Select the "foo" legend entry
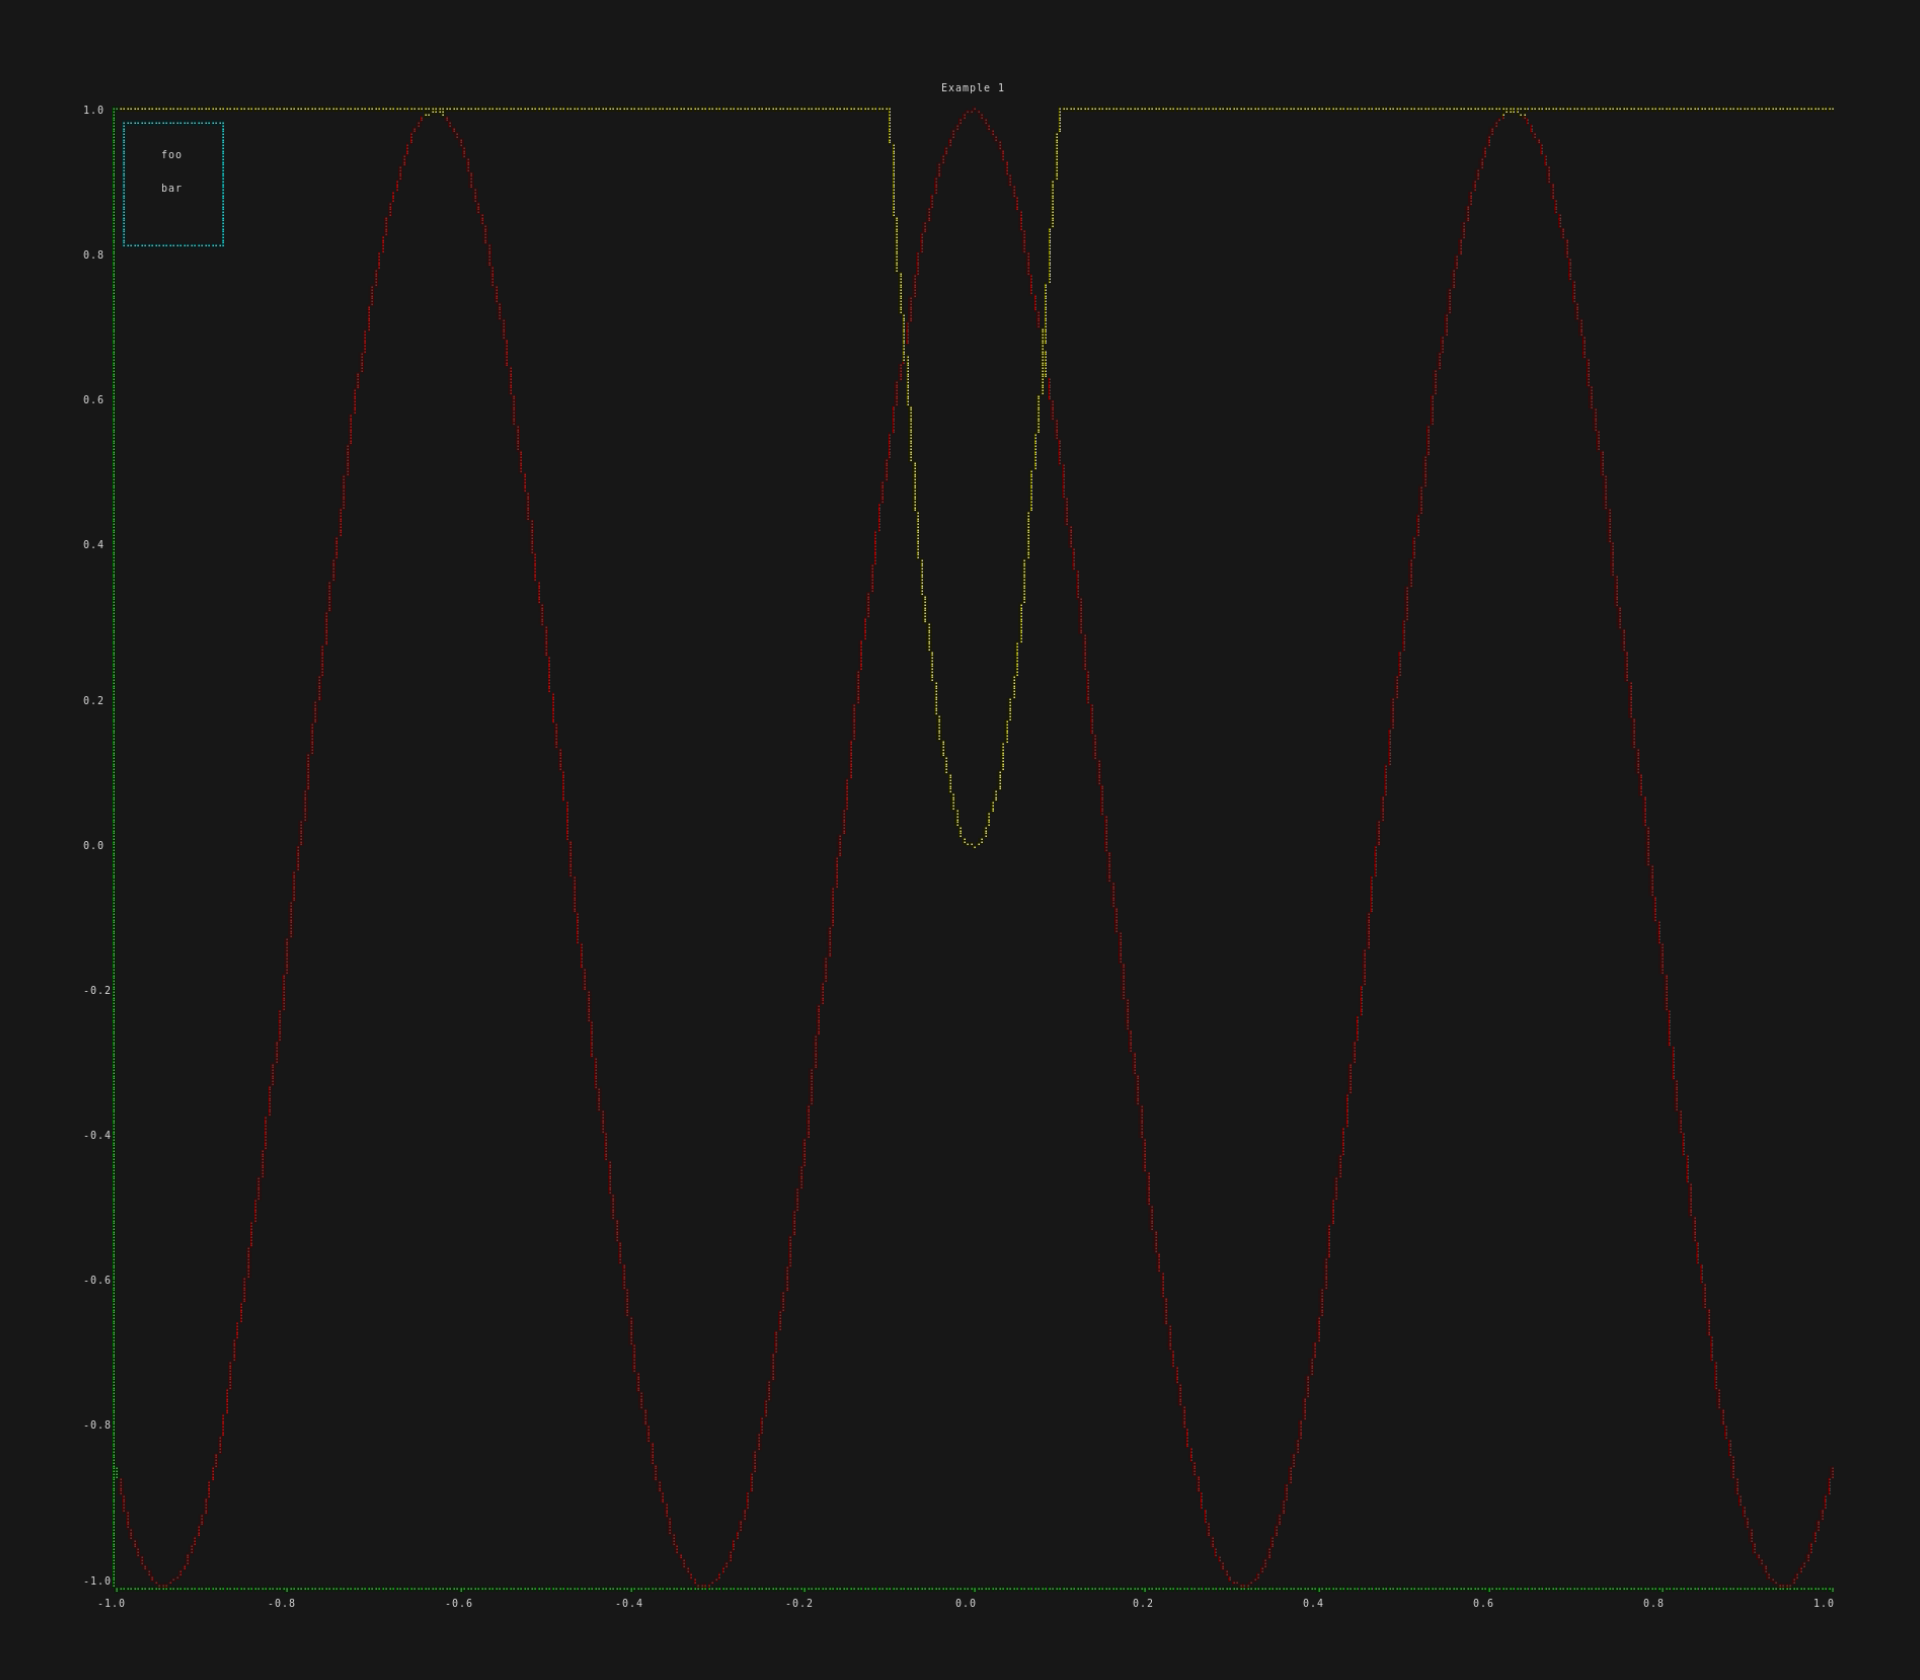 click(x=171, y=155)
